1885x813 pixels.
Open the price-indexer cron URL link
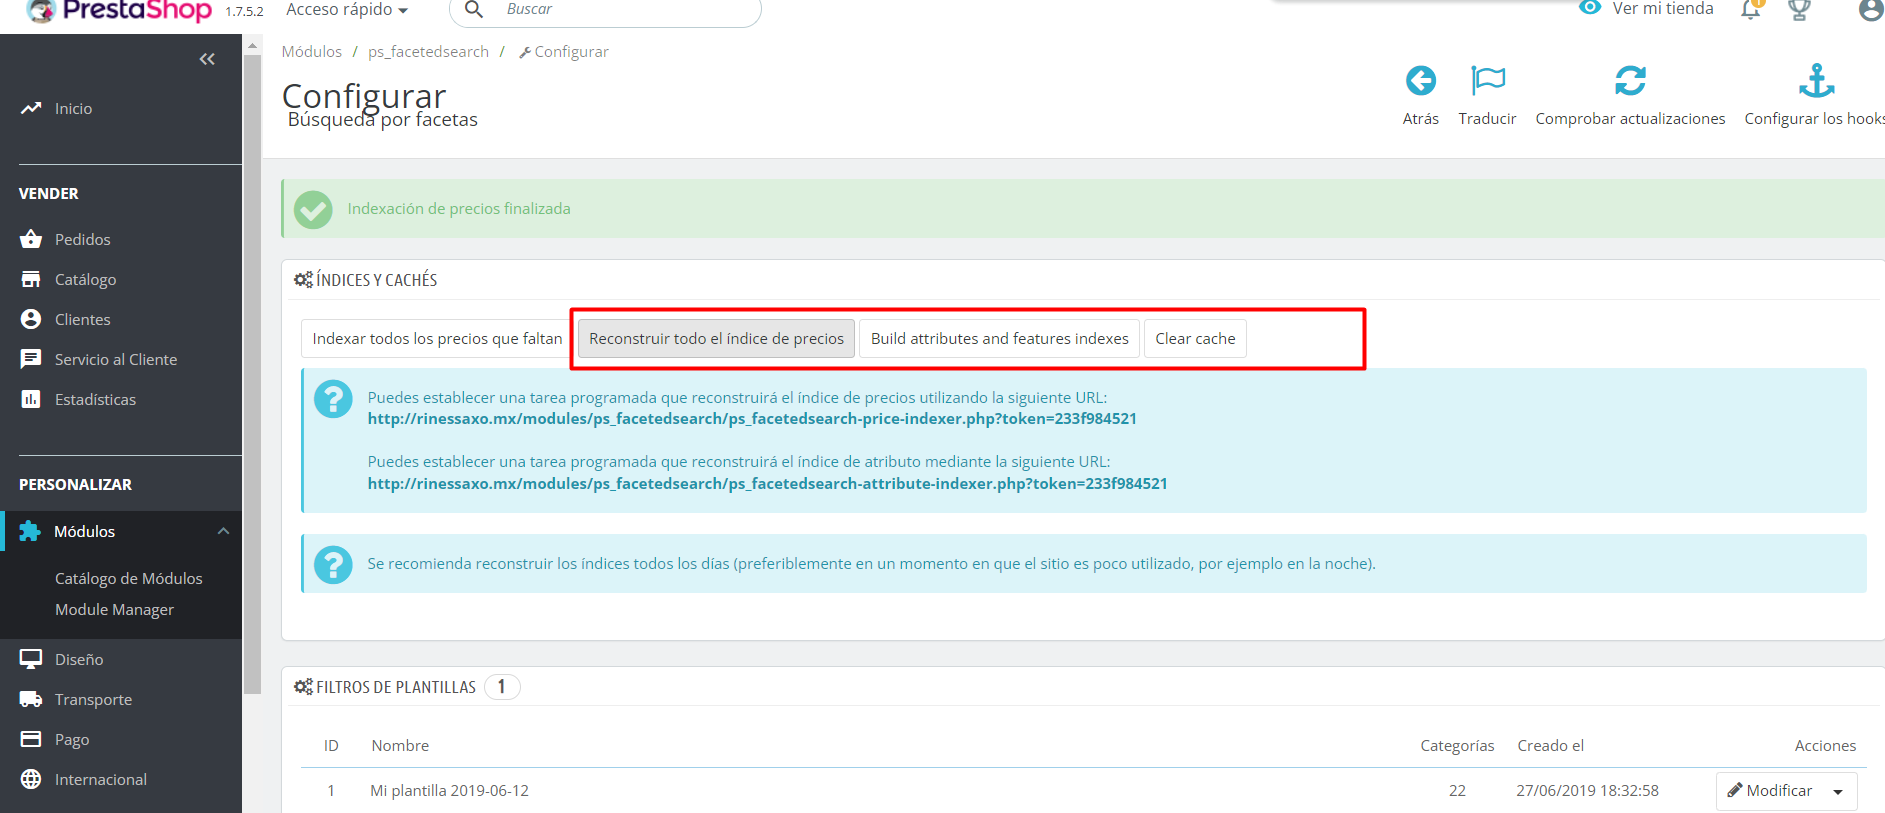pyautogui.click(x=752, y=419)
